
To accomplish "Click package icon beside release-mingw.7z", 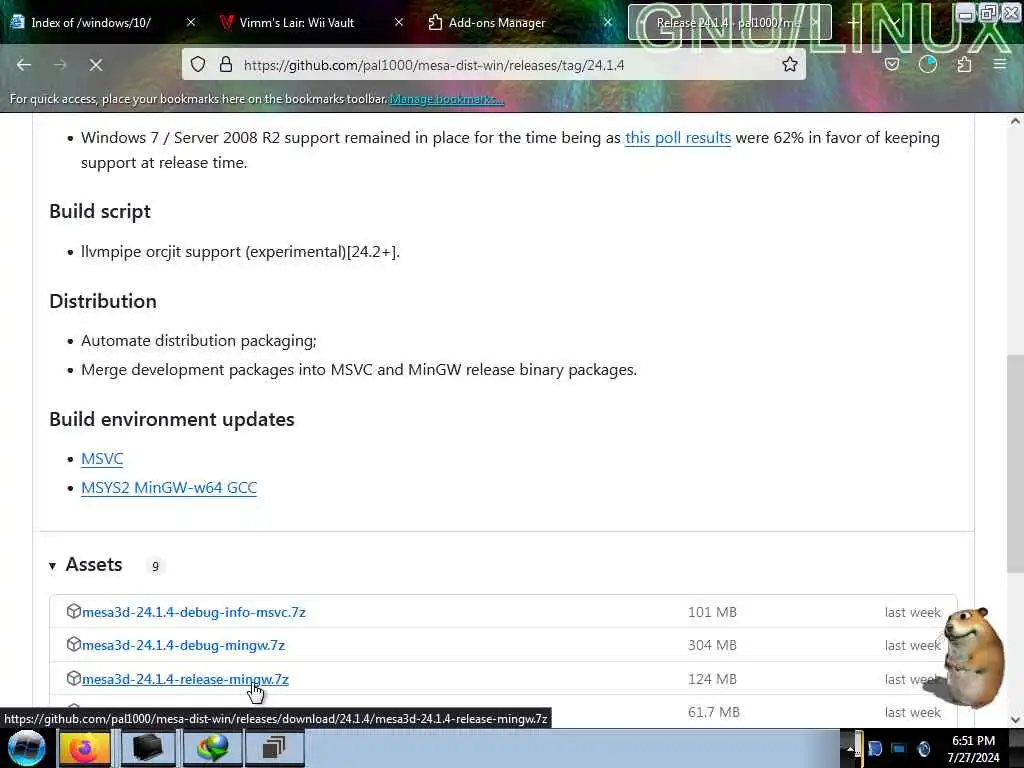I will click(x=74, y=678).
